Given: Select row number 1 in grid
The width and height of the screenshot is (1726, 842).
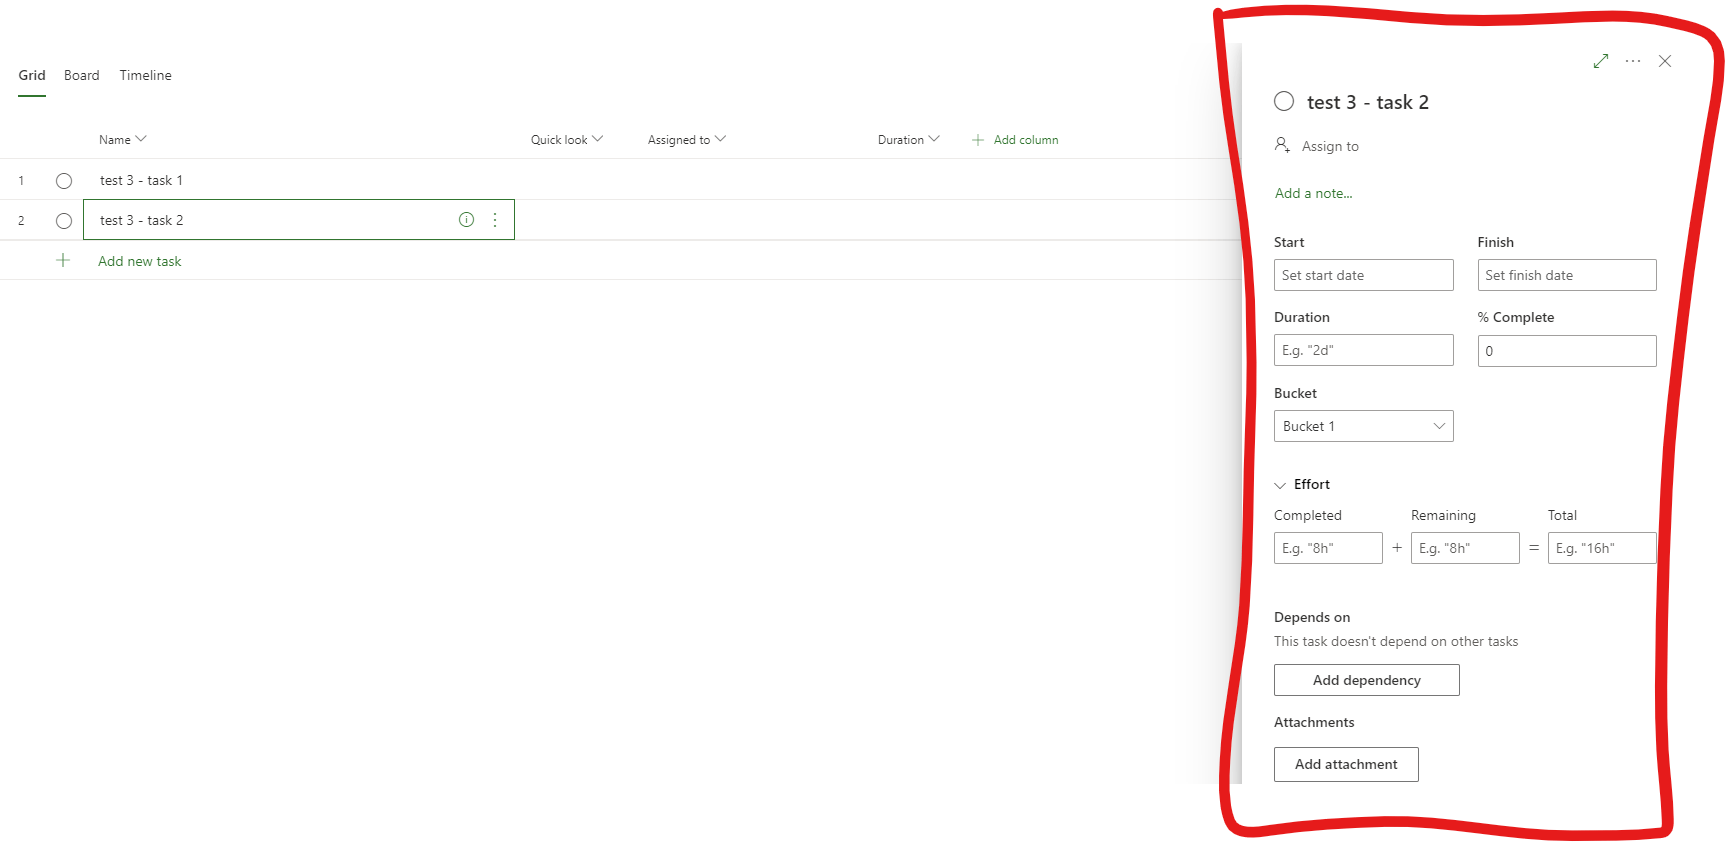Looking at the screenshot, I should coord(21,181).
